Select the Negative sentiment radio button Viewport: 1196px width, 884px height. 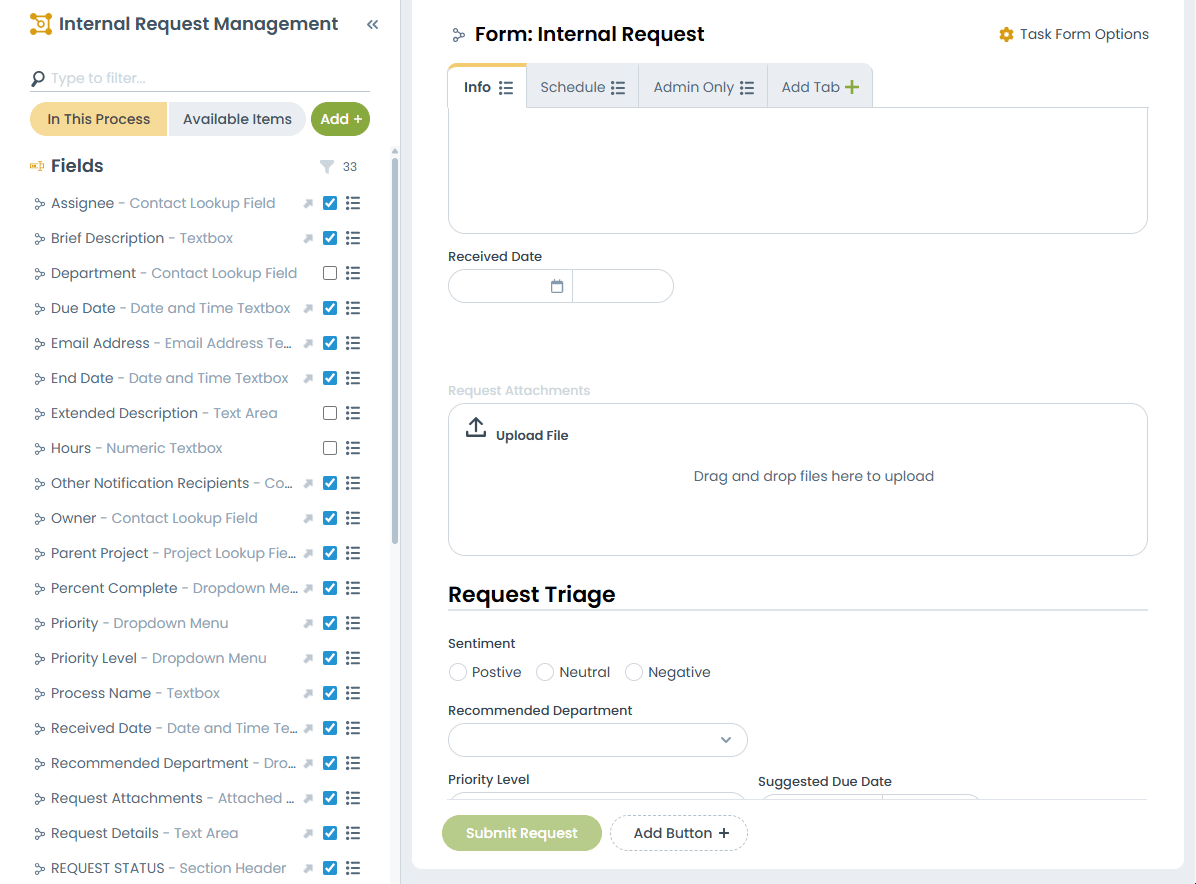coord(634,672)
